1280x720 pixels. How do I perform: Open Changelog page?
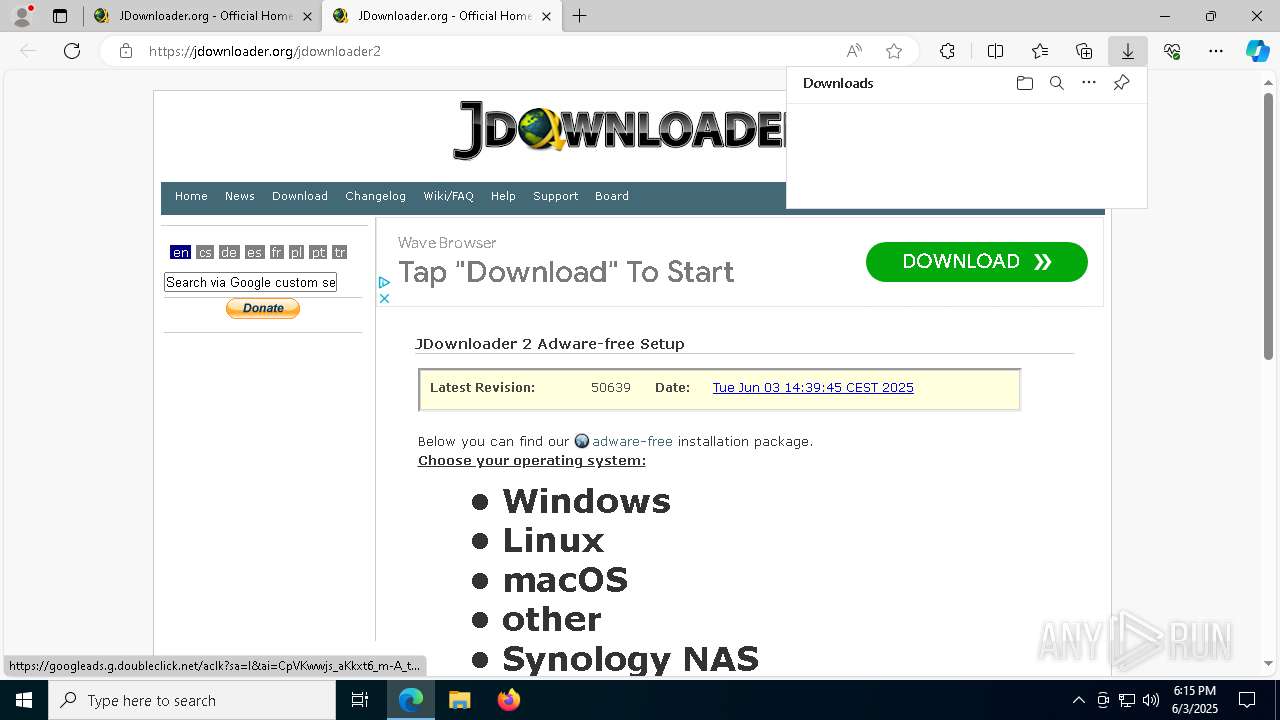[x=376, y=196]
